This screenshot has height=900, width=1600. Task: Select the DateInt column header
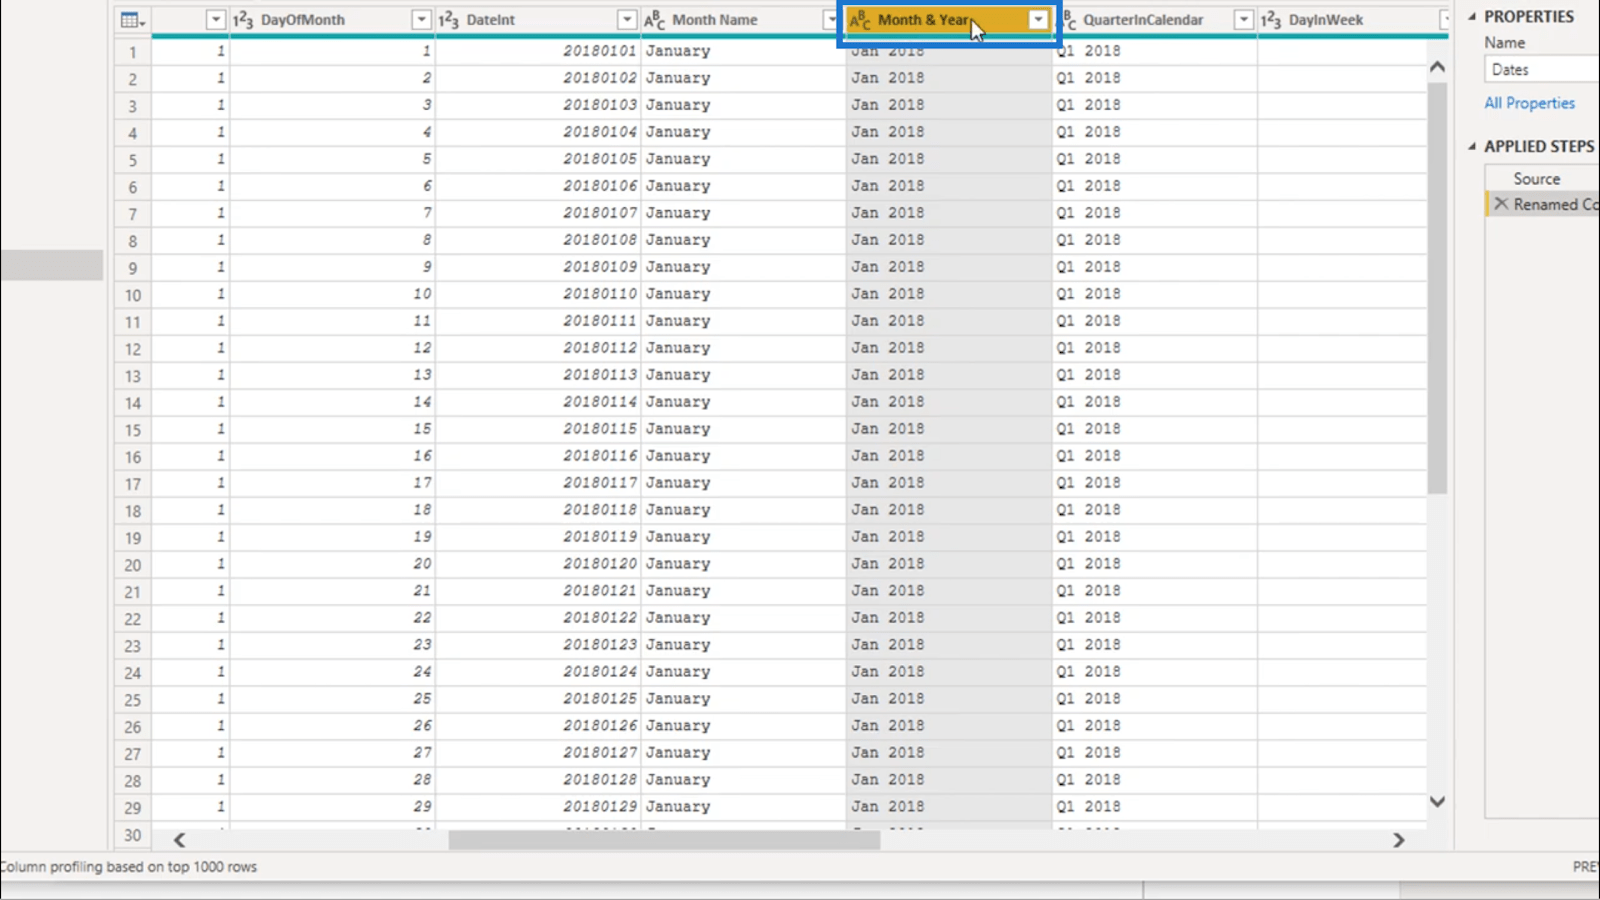pyautogui.click(x=490, y=20)
